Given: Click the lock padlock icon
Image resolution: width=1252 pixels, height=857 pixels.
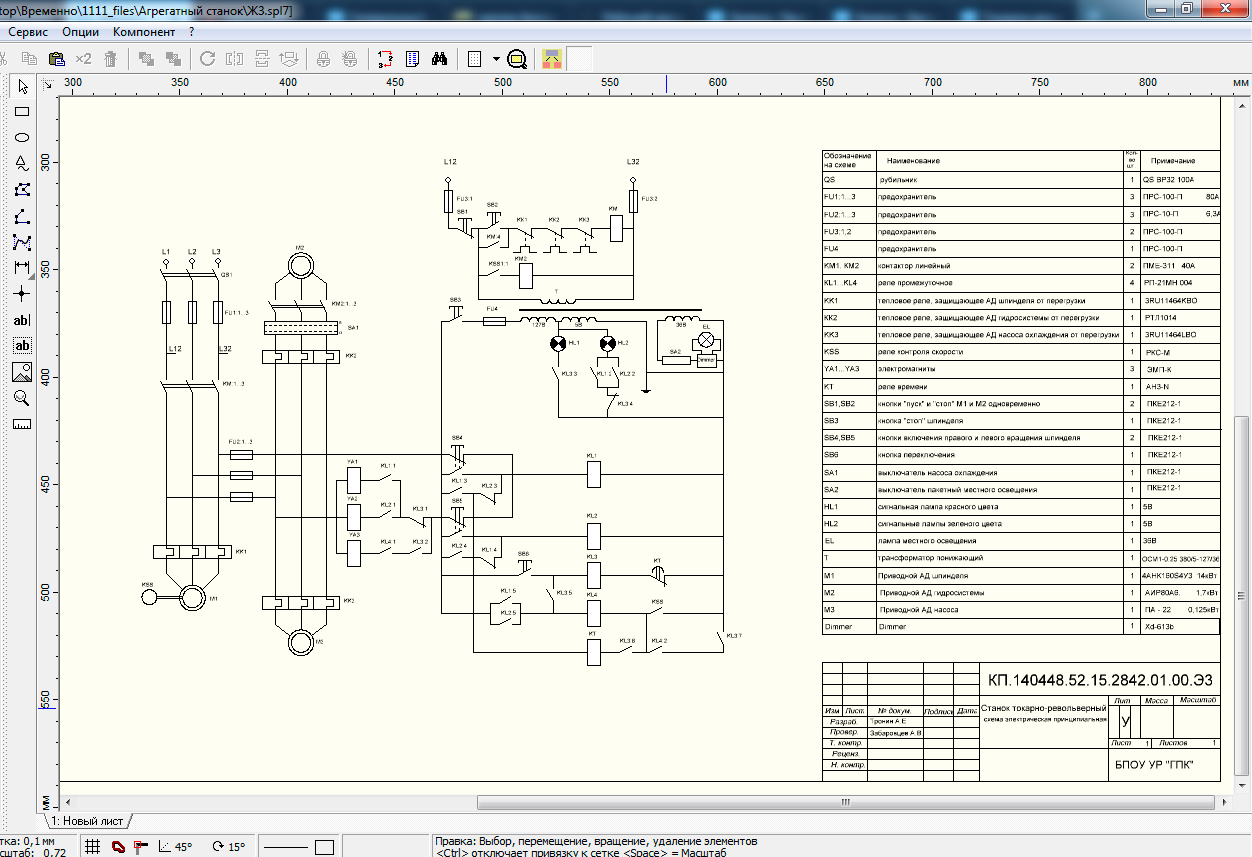Looking at the screenshot, I should click(324, 58).
